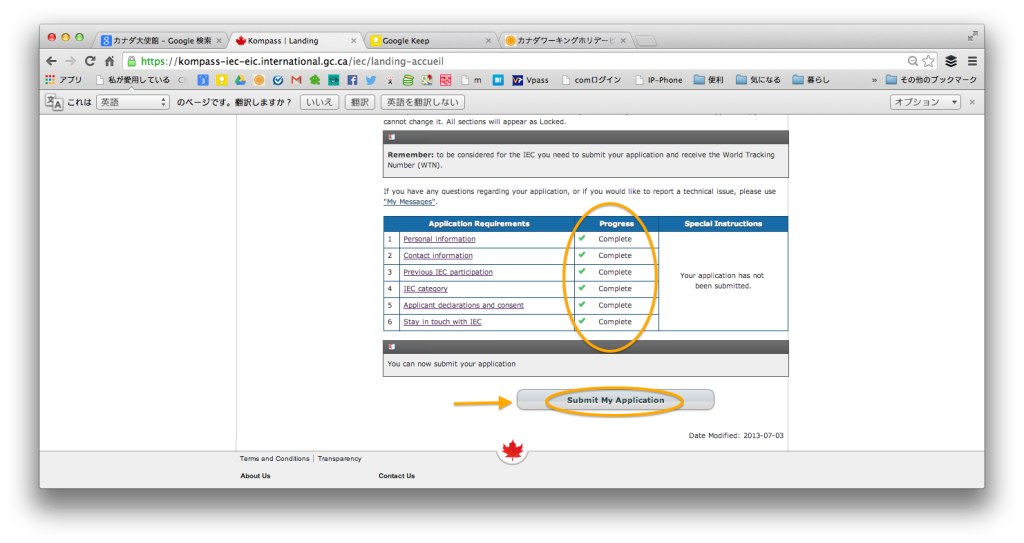Open the Twitter bookmark icon
The image size is (1024, 543).
coord(370,80)
